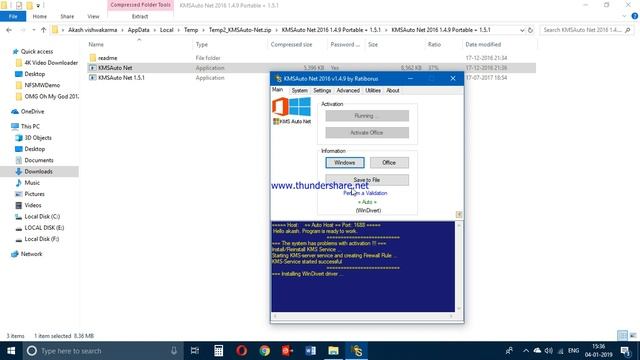Click the Activate Office button
The width and height of the screenshot is (640, 360).
coord(367,133)
